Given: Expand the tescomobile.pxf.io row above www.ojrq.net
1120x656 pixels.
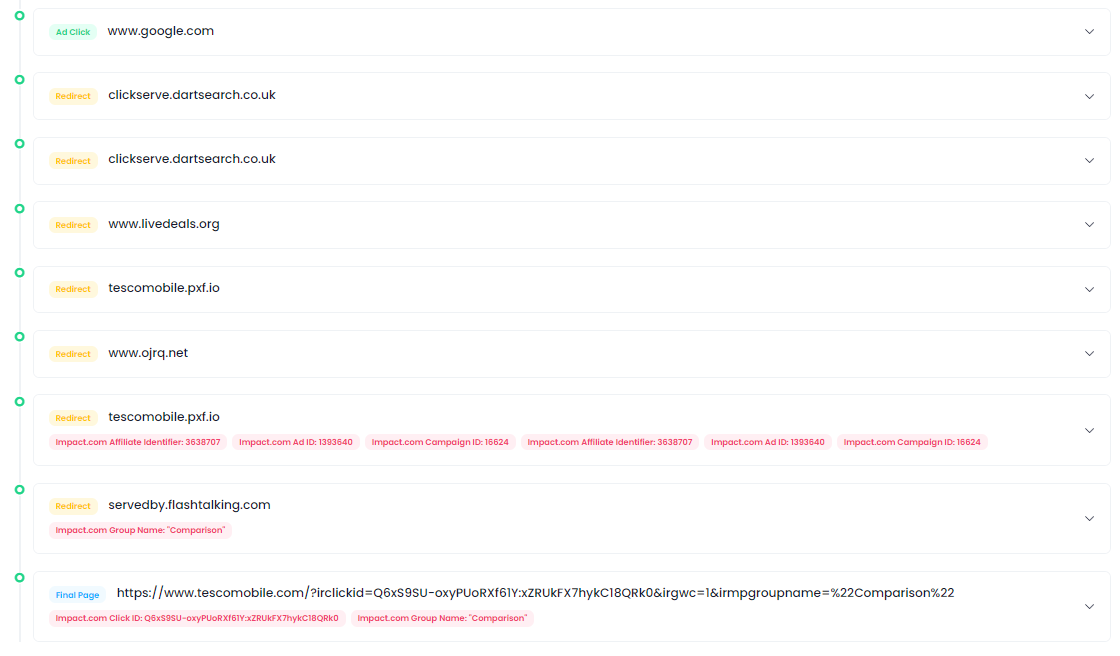Looking at the screenshot, I should (x=1089, y=289).
